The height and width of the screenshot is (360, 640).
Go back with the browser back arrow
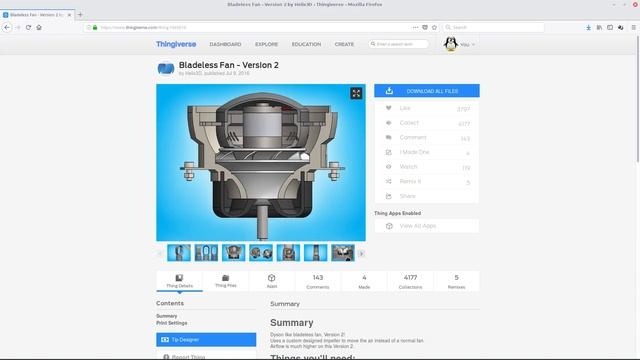(7, 27)
